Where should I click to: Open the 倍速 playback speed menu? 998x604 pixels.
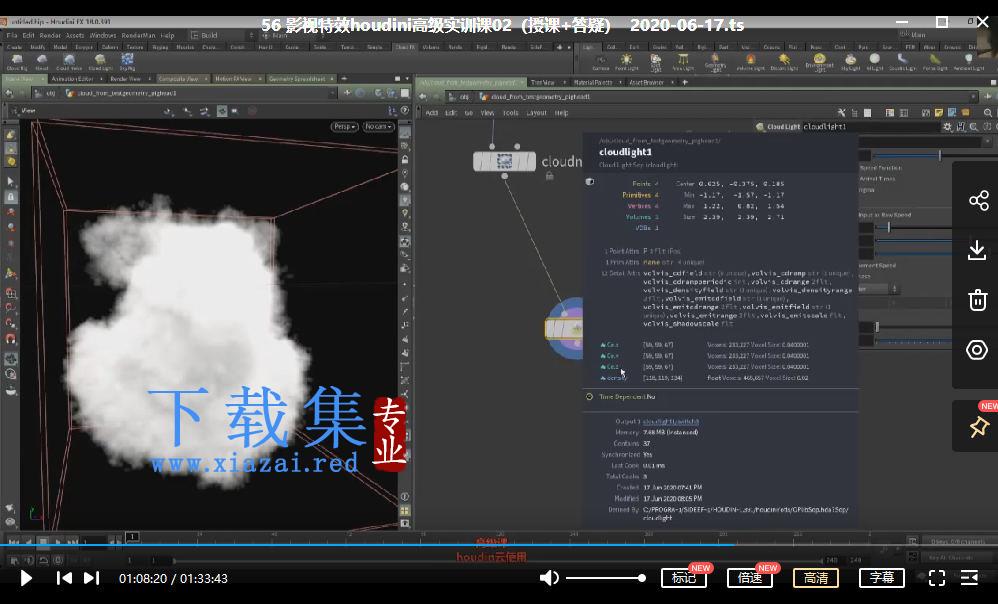pos(750,578)
